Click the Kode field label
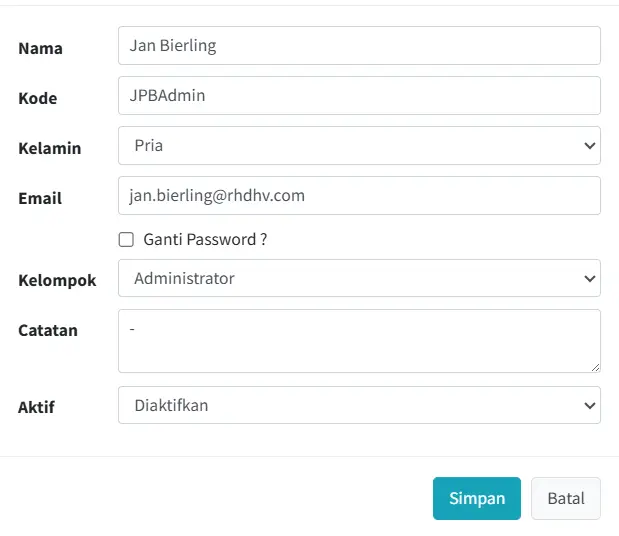This screenshot has width=619, height=536. coord(38,98)
